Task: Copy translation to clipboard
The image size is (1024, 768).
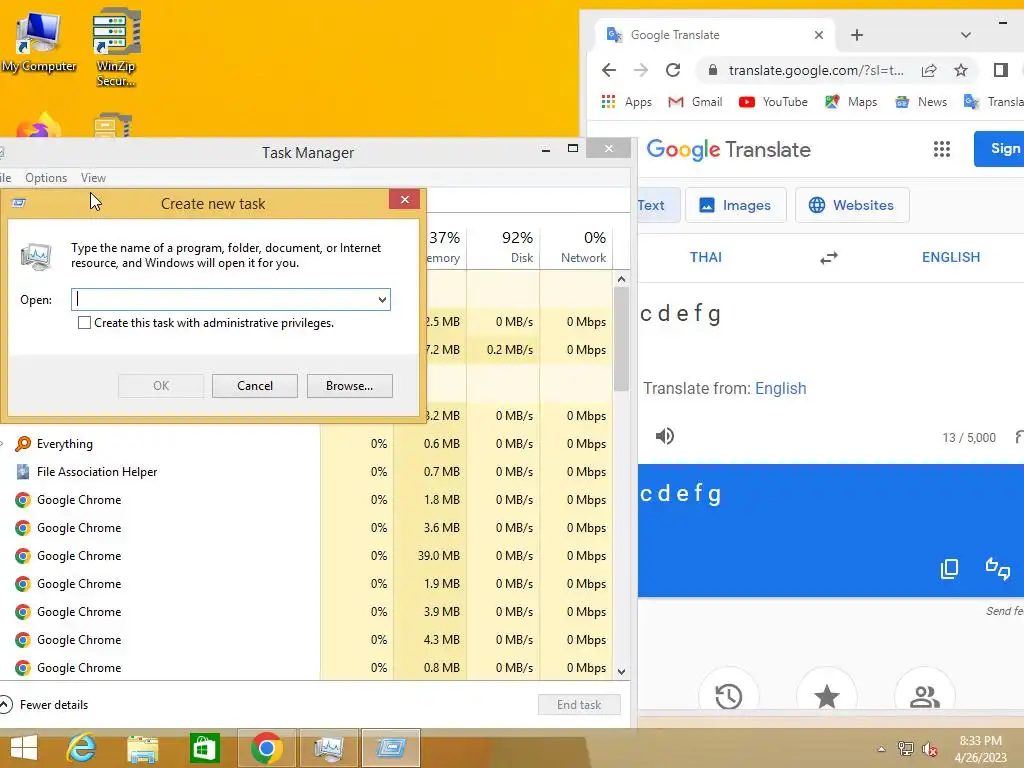Action: pyautogui.click(x=950, y=569)
